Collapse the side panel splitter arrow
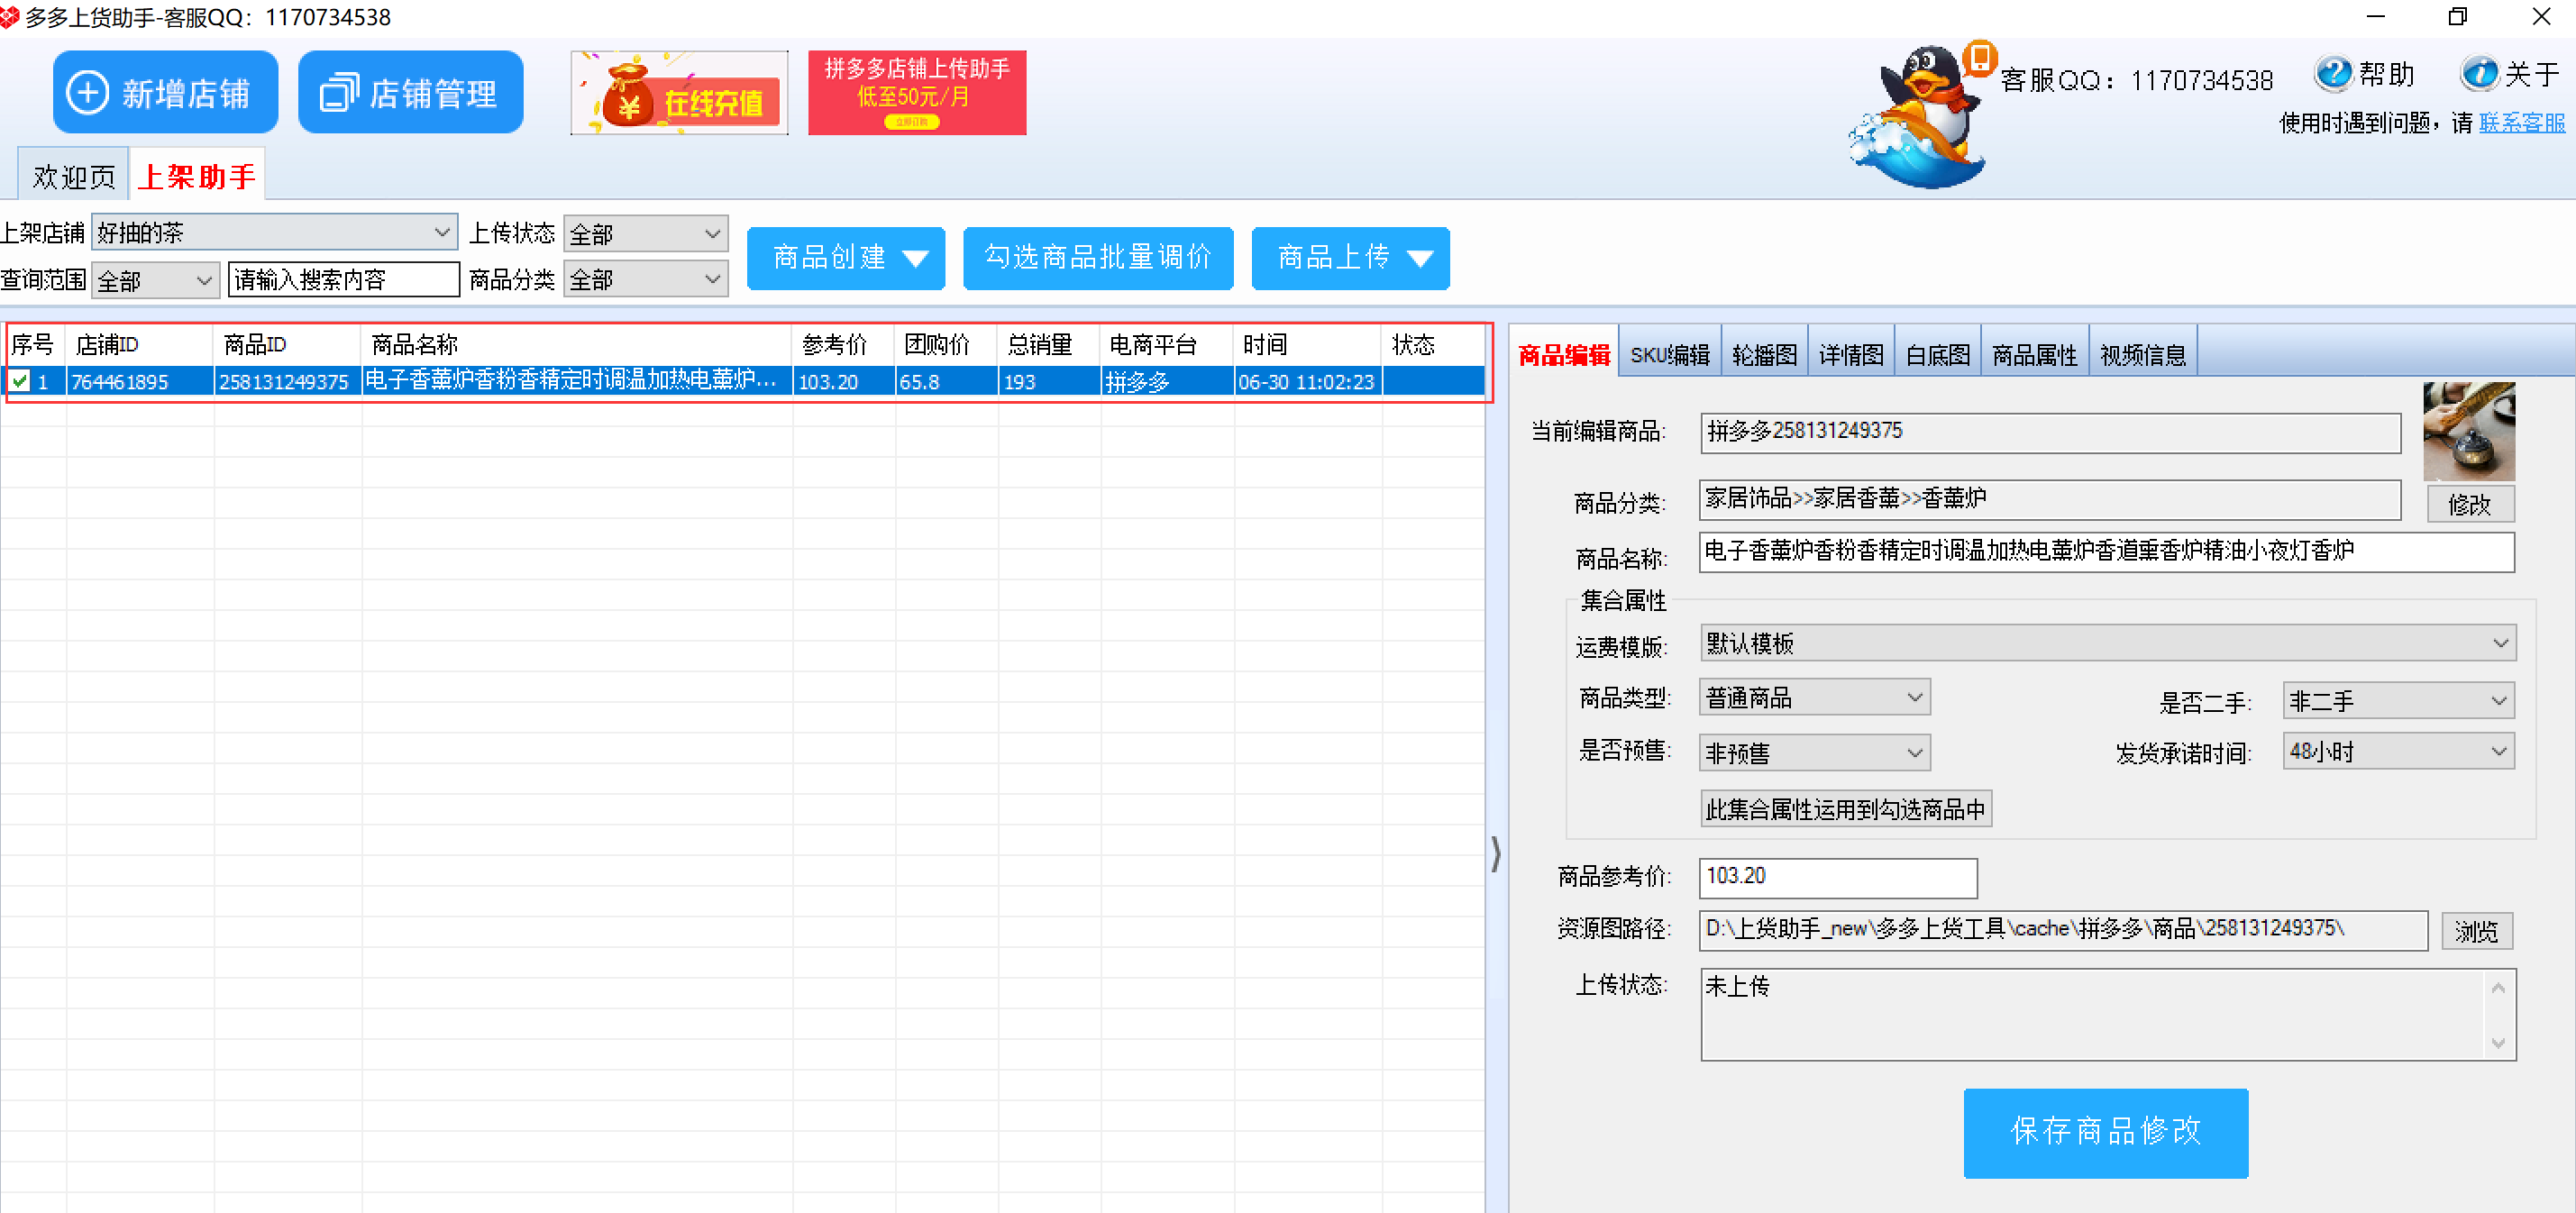Image resolution: width=2576 pixels, height=1213 pixels. pyautogui.click(x=1496, y=854)
